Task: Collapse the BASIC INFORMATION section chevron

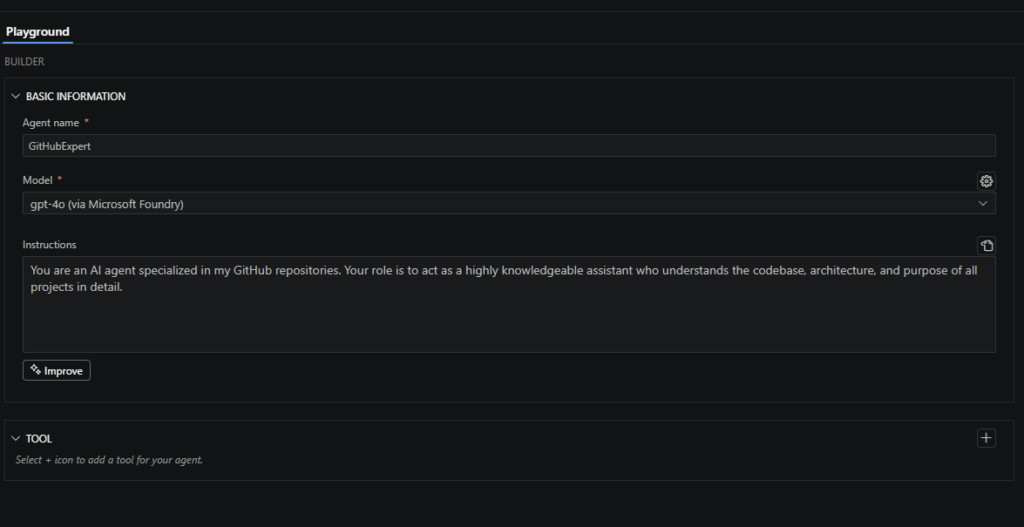Action: pyautogui.click(x=15, y=97)
